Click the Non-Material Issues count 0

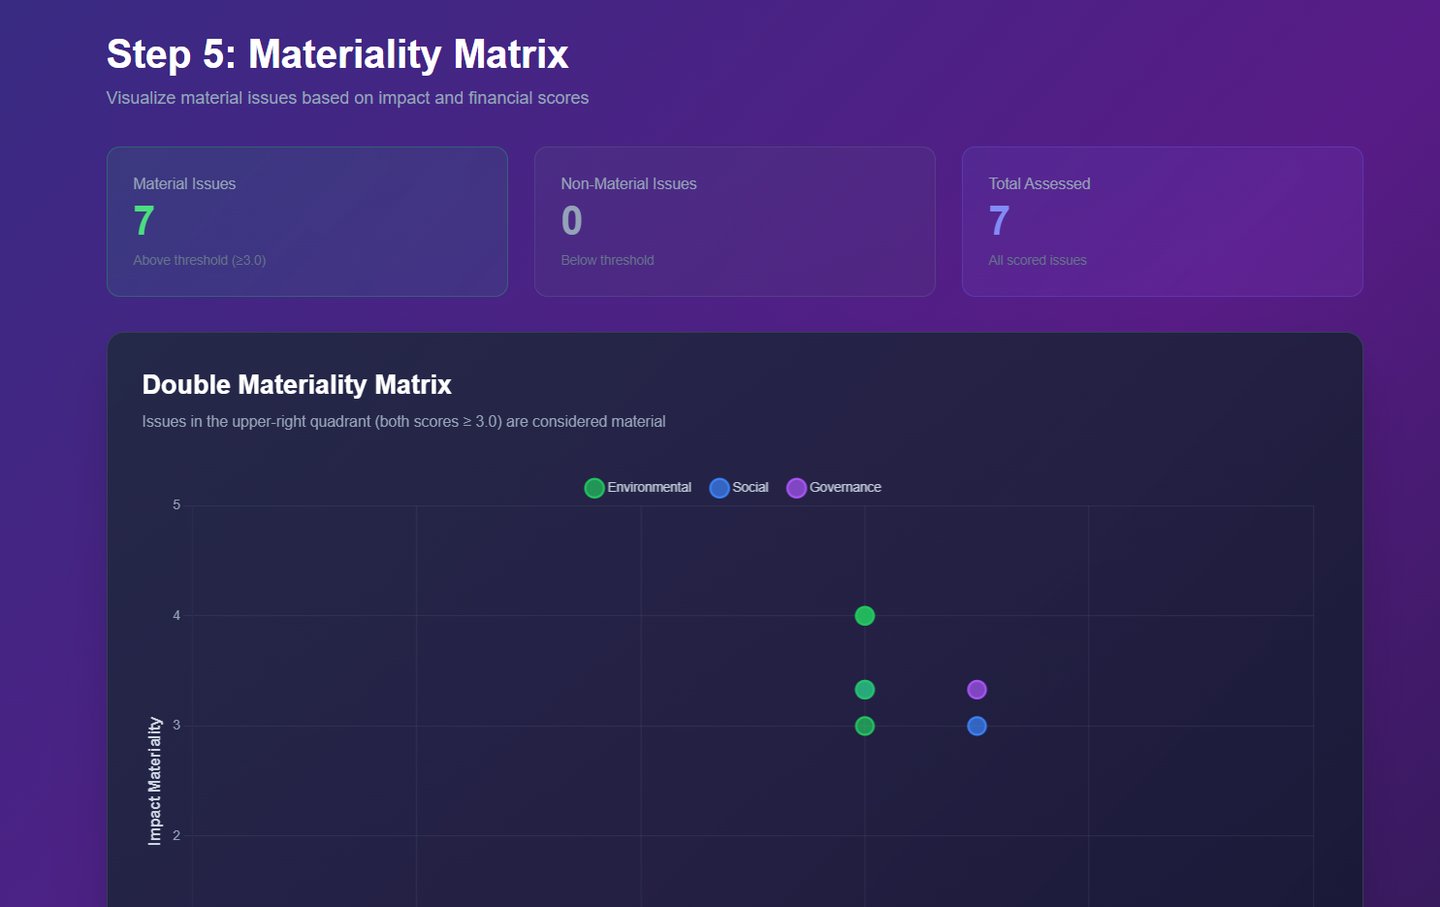coord(572,221)
